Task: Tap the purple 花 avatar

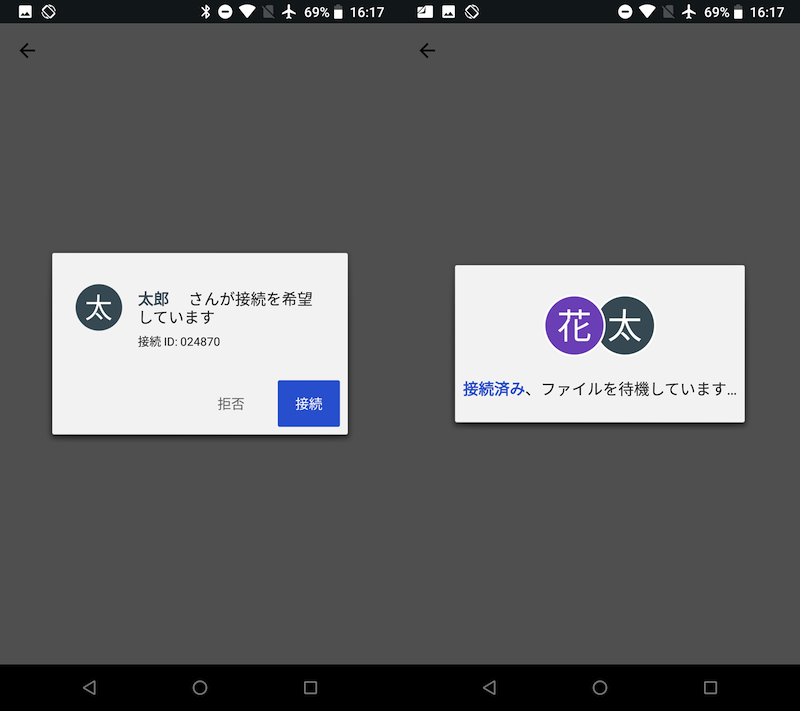Action: 574,325
